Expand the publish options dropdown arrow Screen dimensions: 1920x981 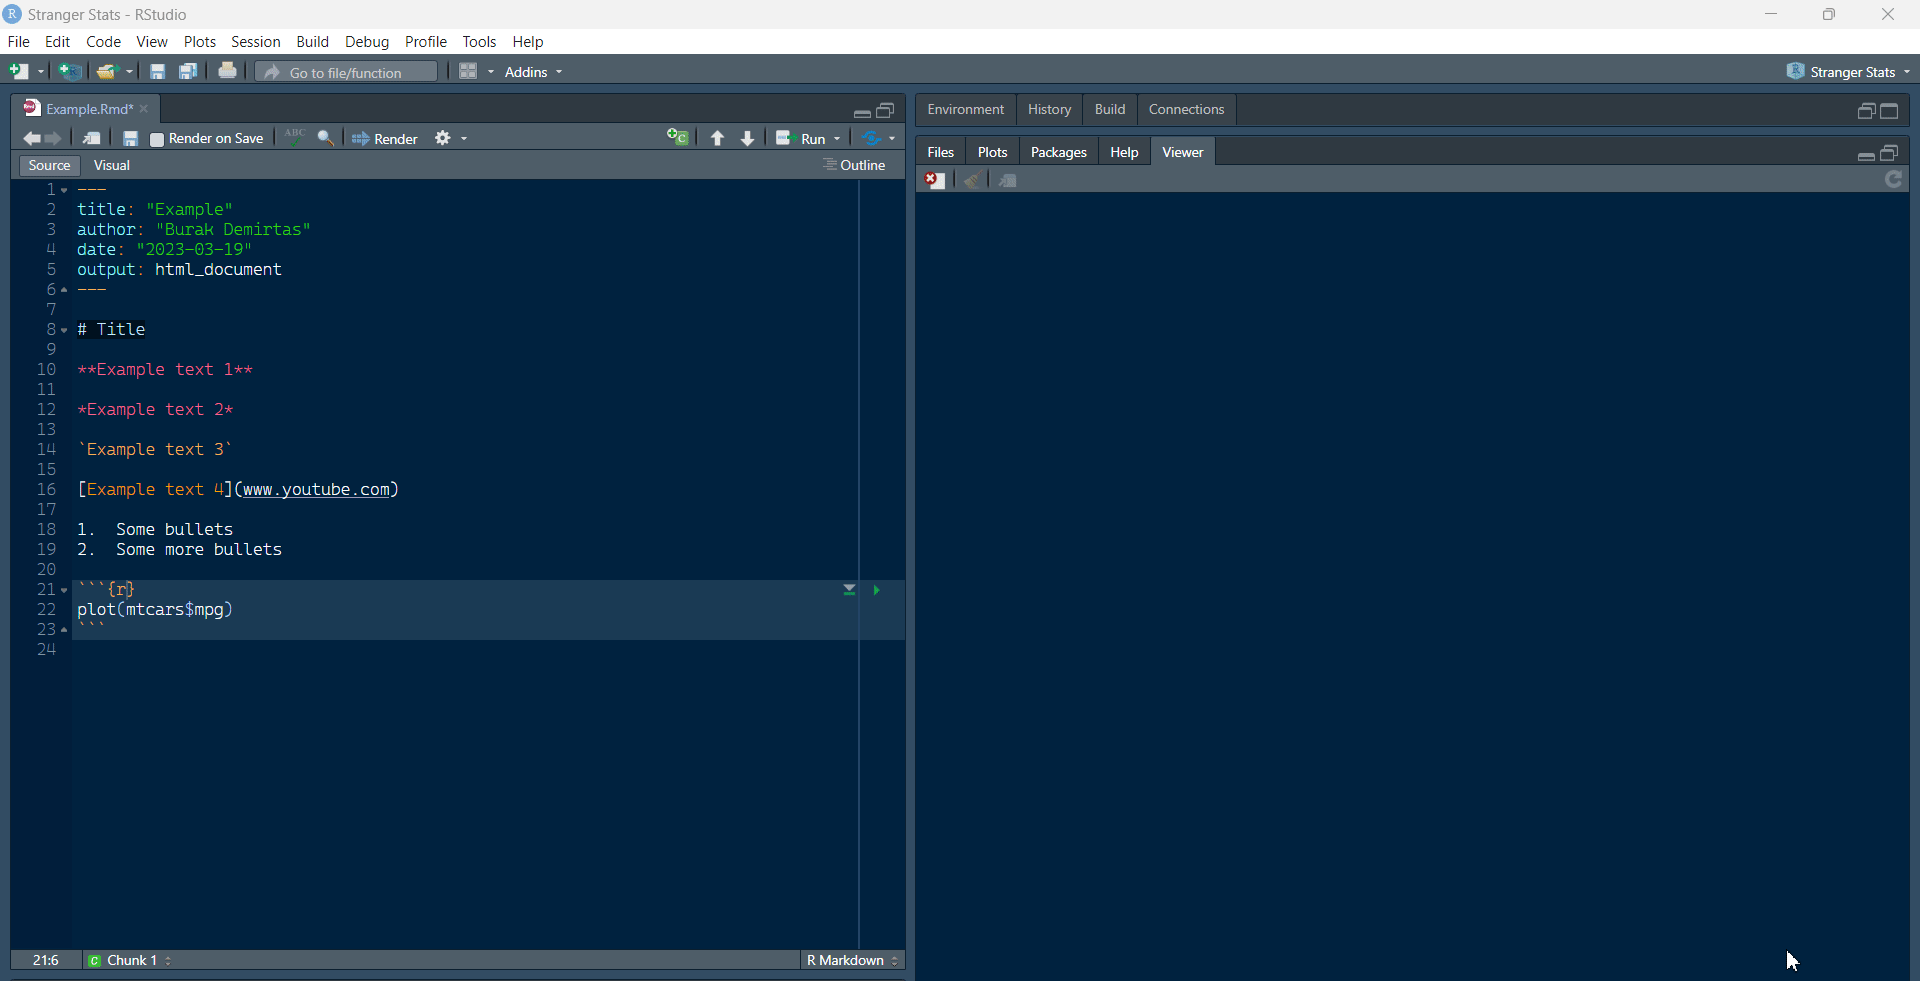[892, 139]
